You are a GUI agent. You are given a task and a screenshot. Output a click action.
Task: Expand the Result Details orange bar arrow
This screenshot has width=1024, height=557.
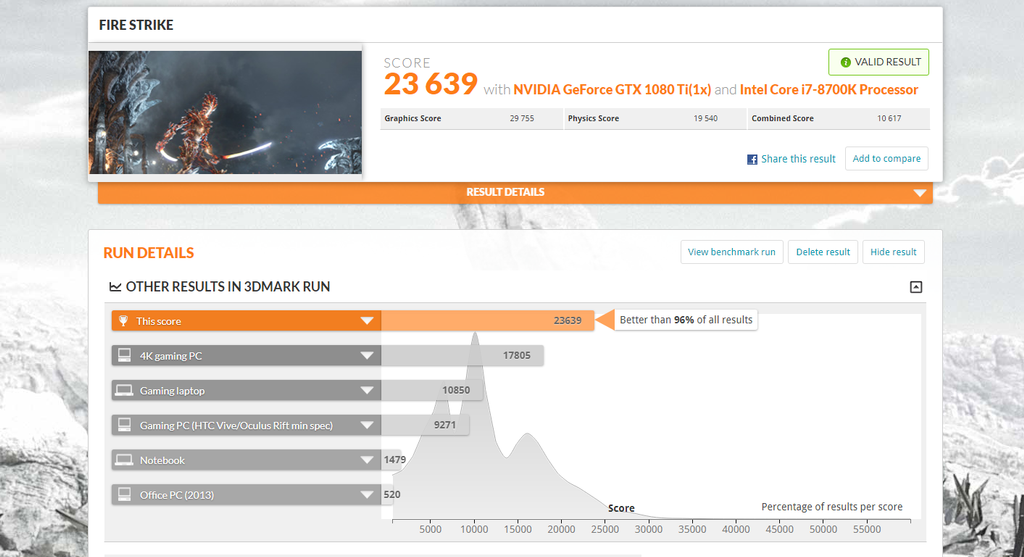pyautogui.click(x=920, y=193)
